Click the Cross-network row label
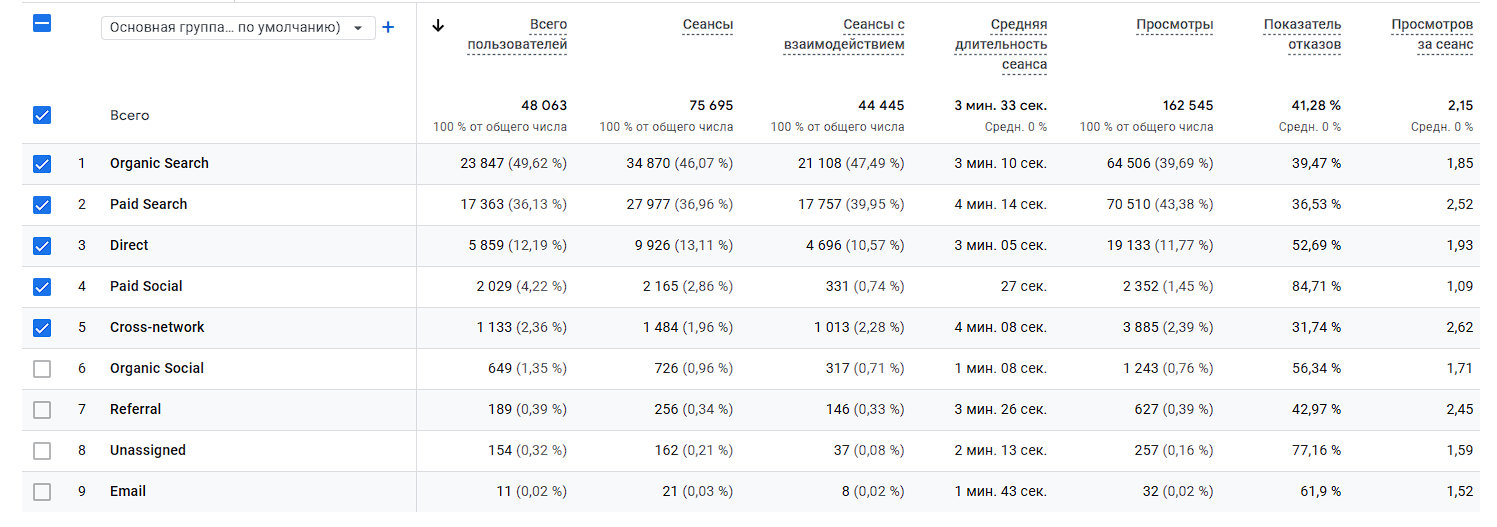Viewport: 1497px width, 527px height. coord(157,328)
